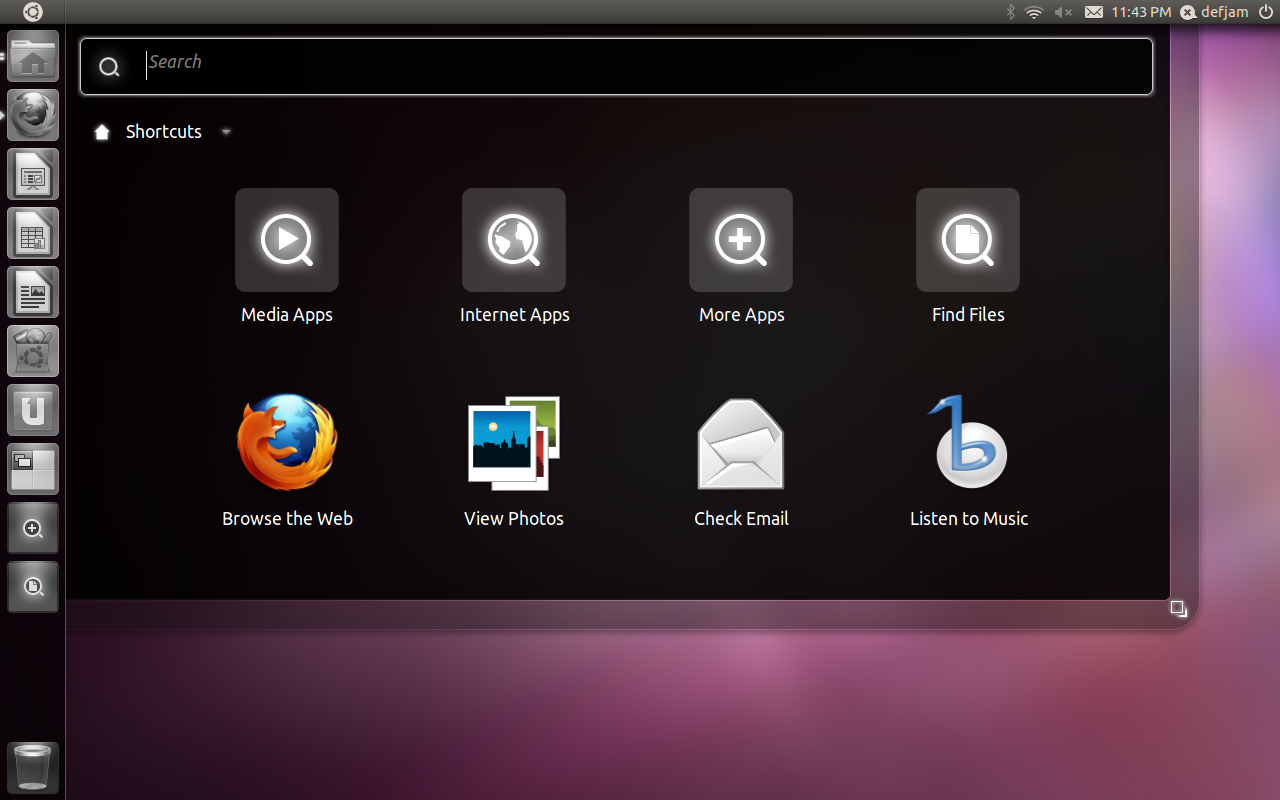Open the muted sound volume indicator

(1063, 12)
